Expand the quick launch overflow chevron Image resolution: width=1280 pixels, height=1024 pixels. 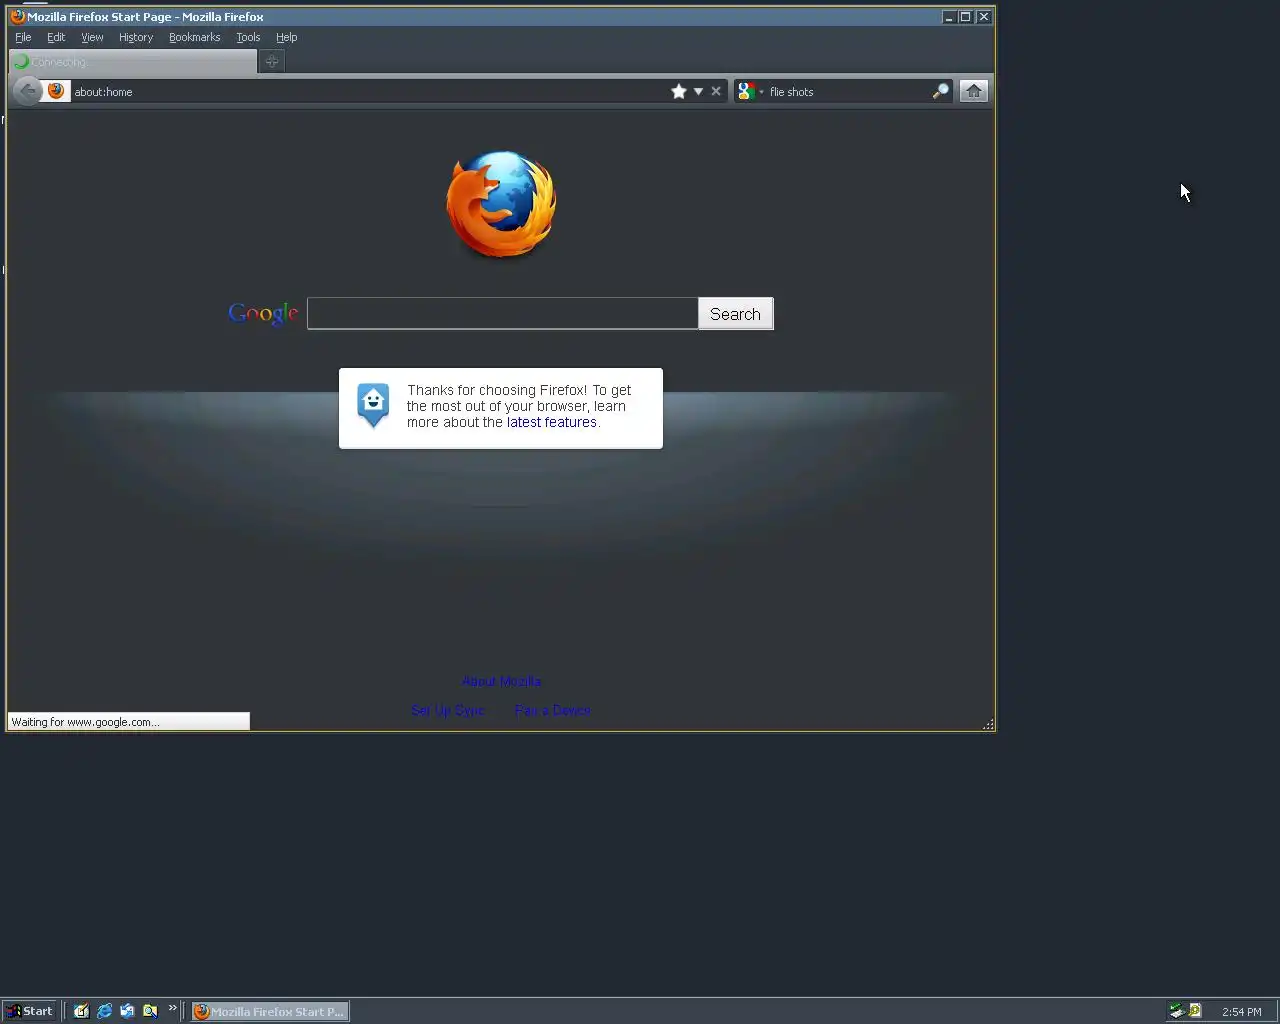click(172, 1008)
